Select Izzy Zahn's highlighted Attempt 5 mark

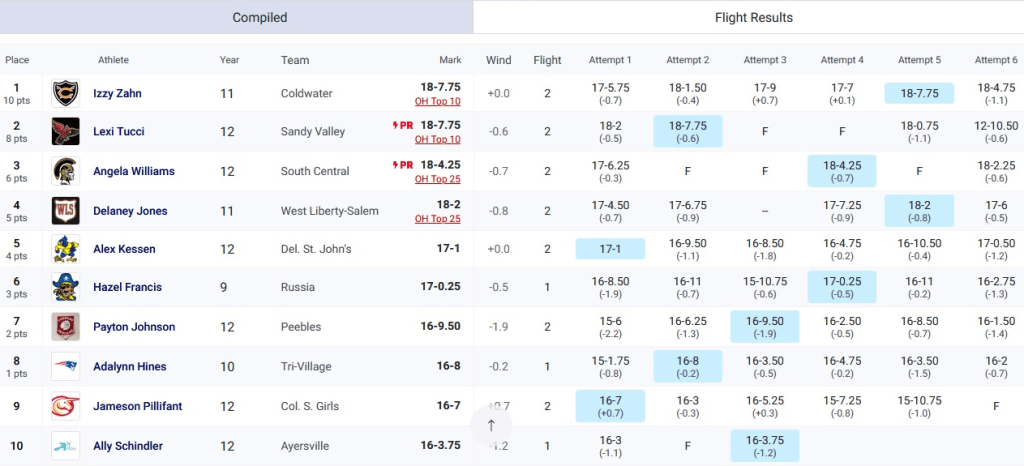(919, 93)
